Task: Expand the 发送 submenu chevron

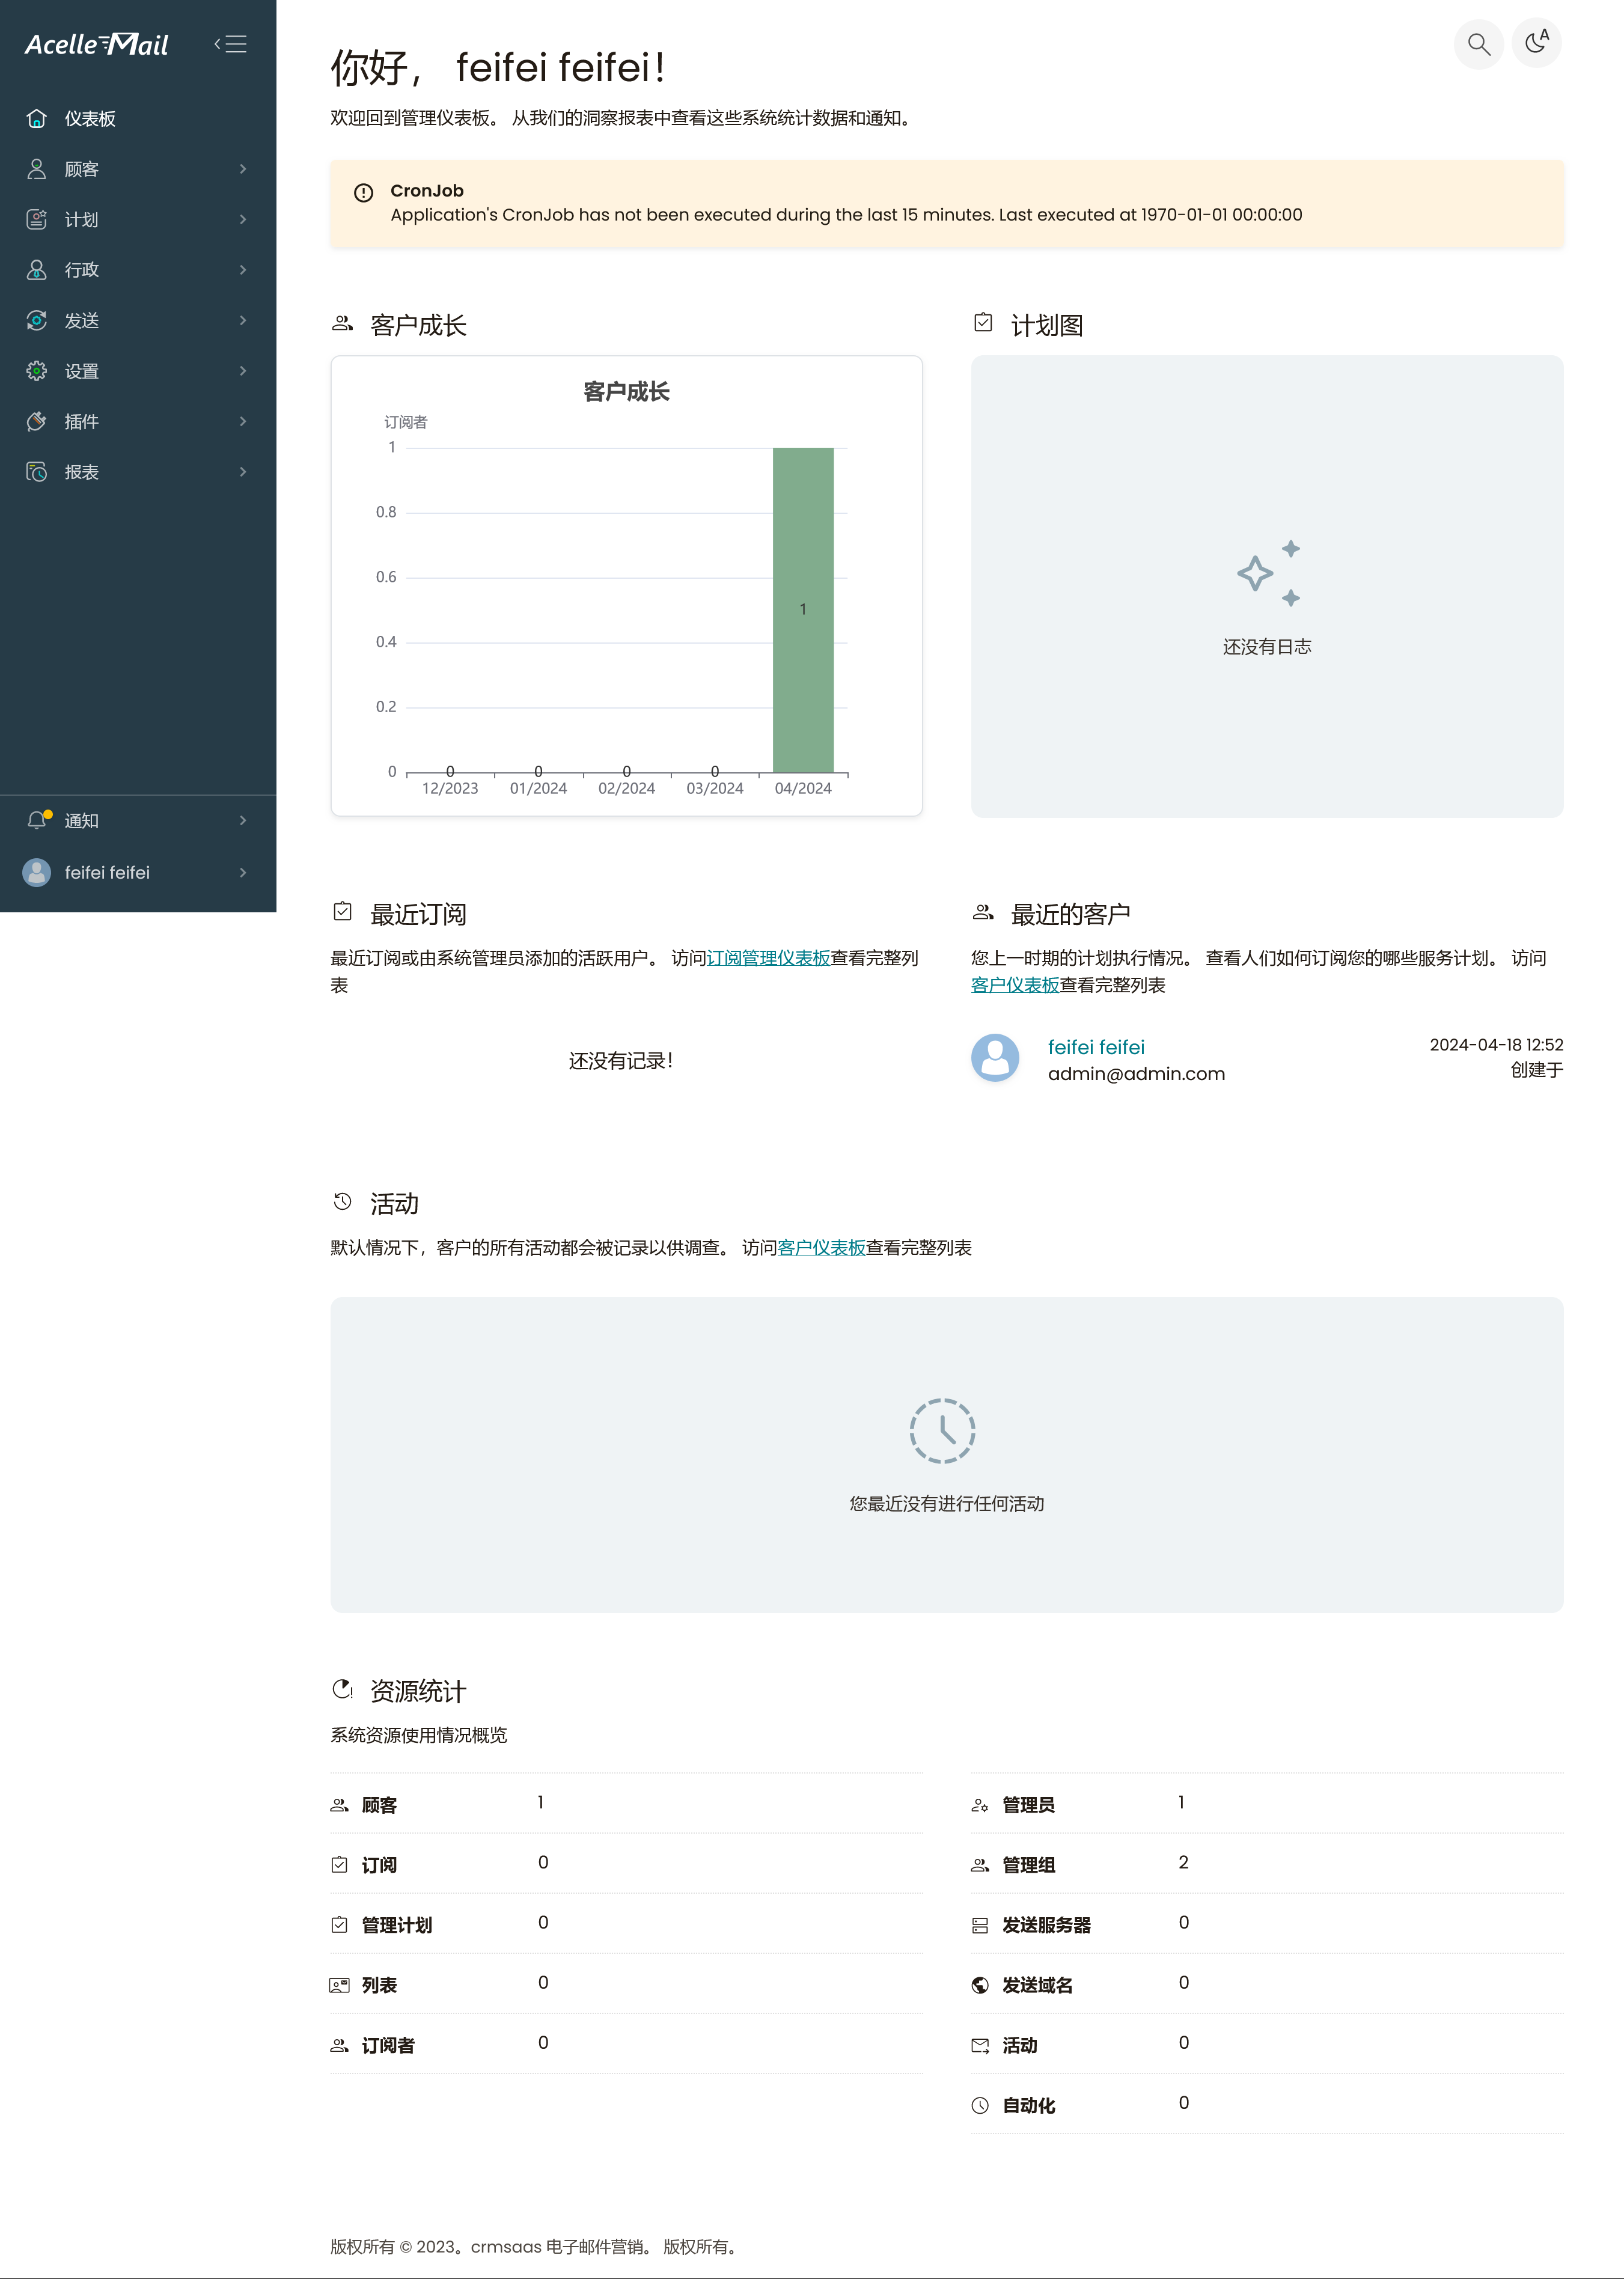Action: (243, 321)
